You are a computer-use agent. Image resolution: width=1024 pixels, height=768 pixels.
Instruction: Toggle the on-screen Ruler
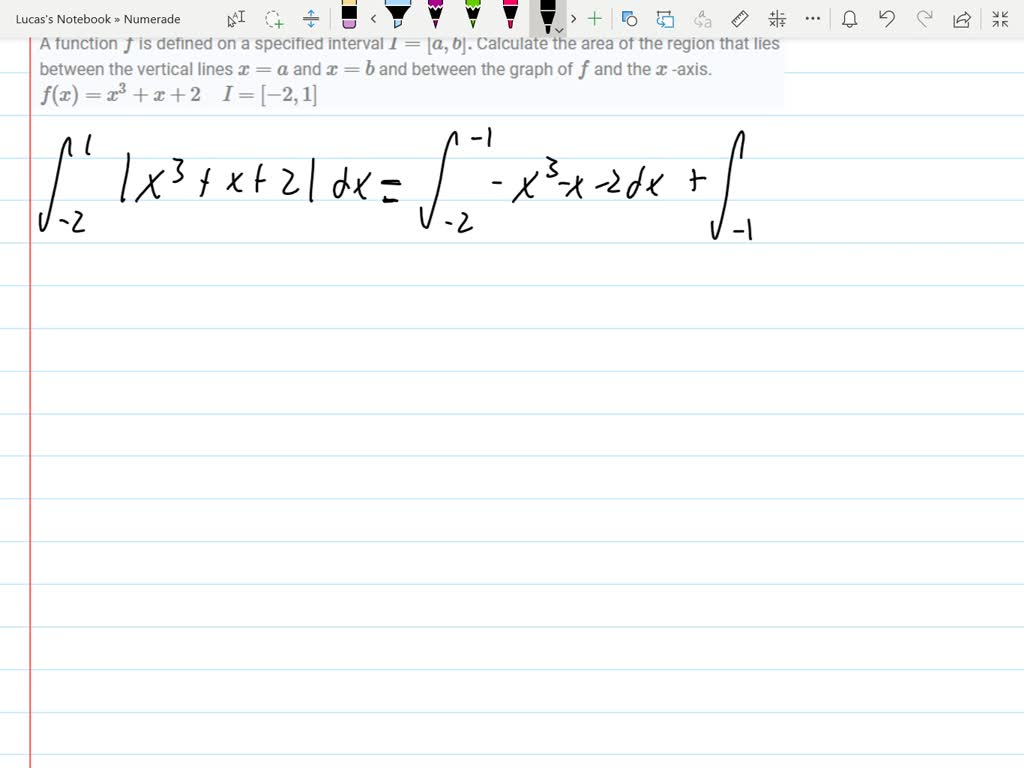pos(740,17)
